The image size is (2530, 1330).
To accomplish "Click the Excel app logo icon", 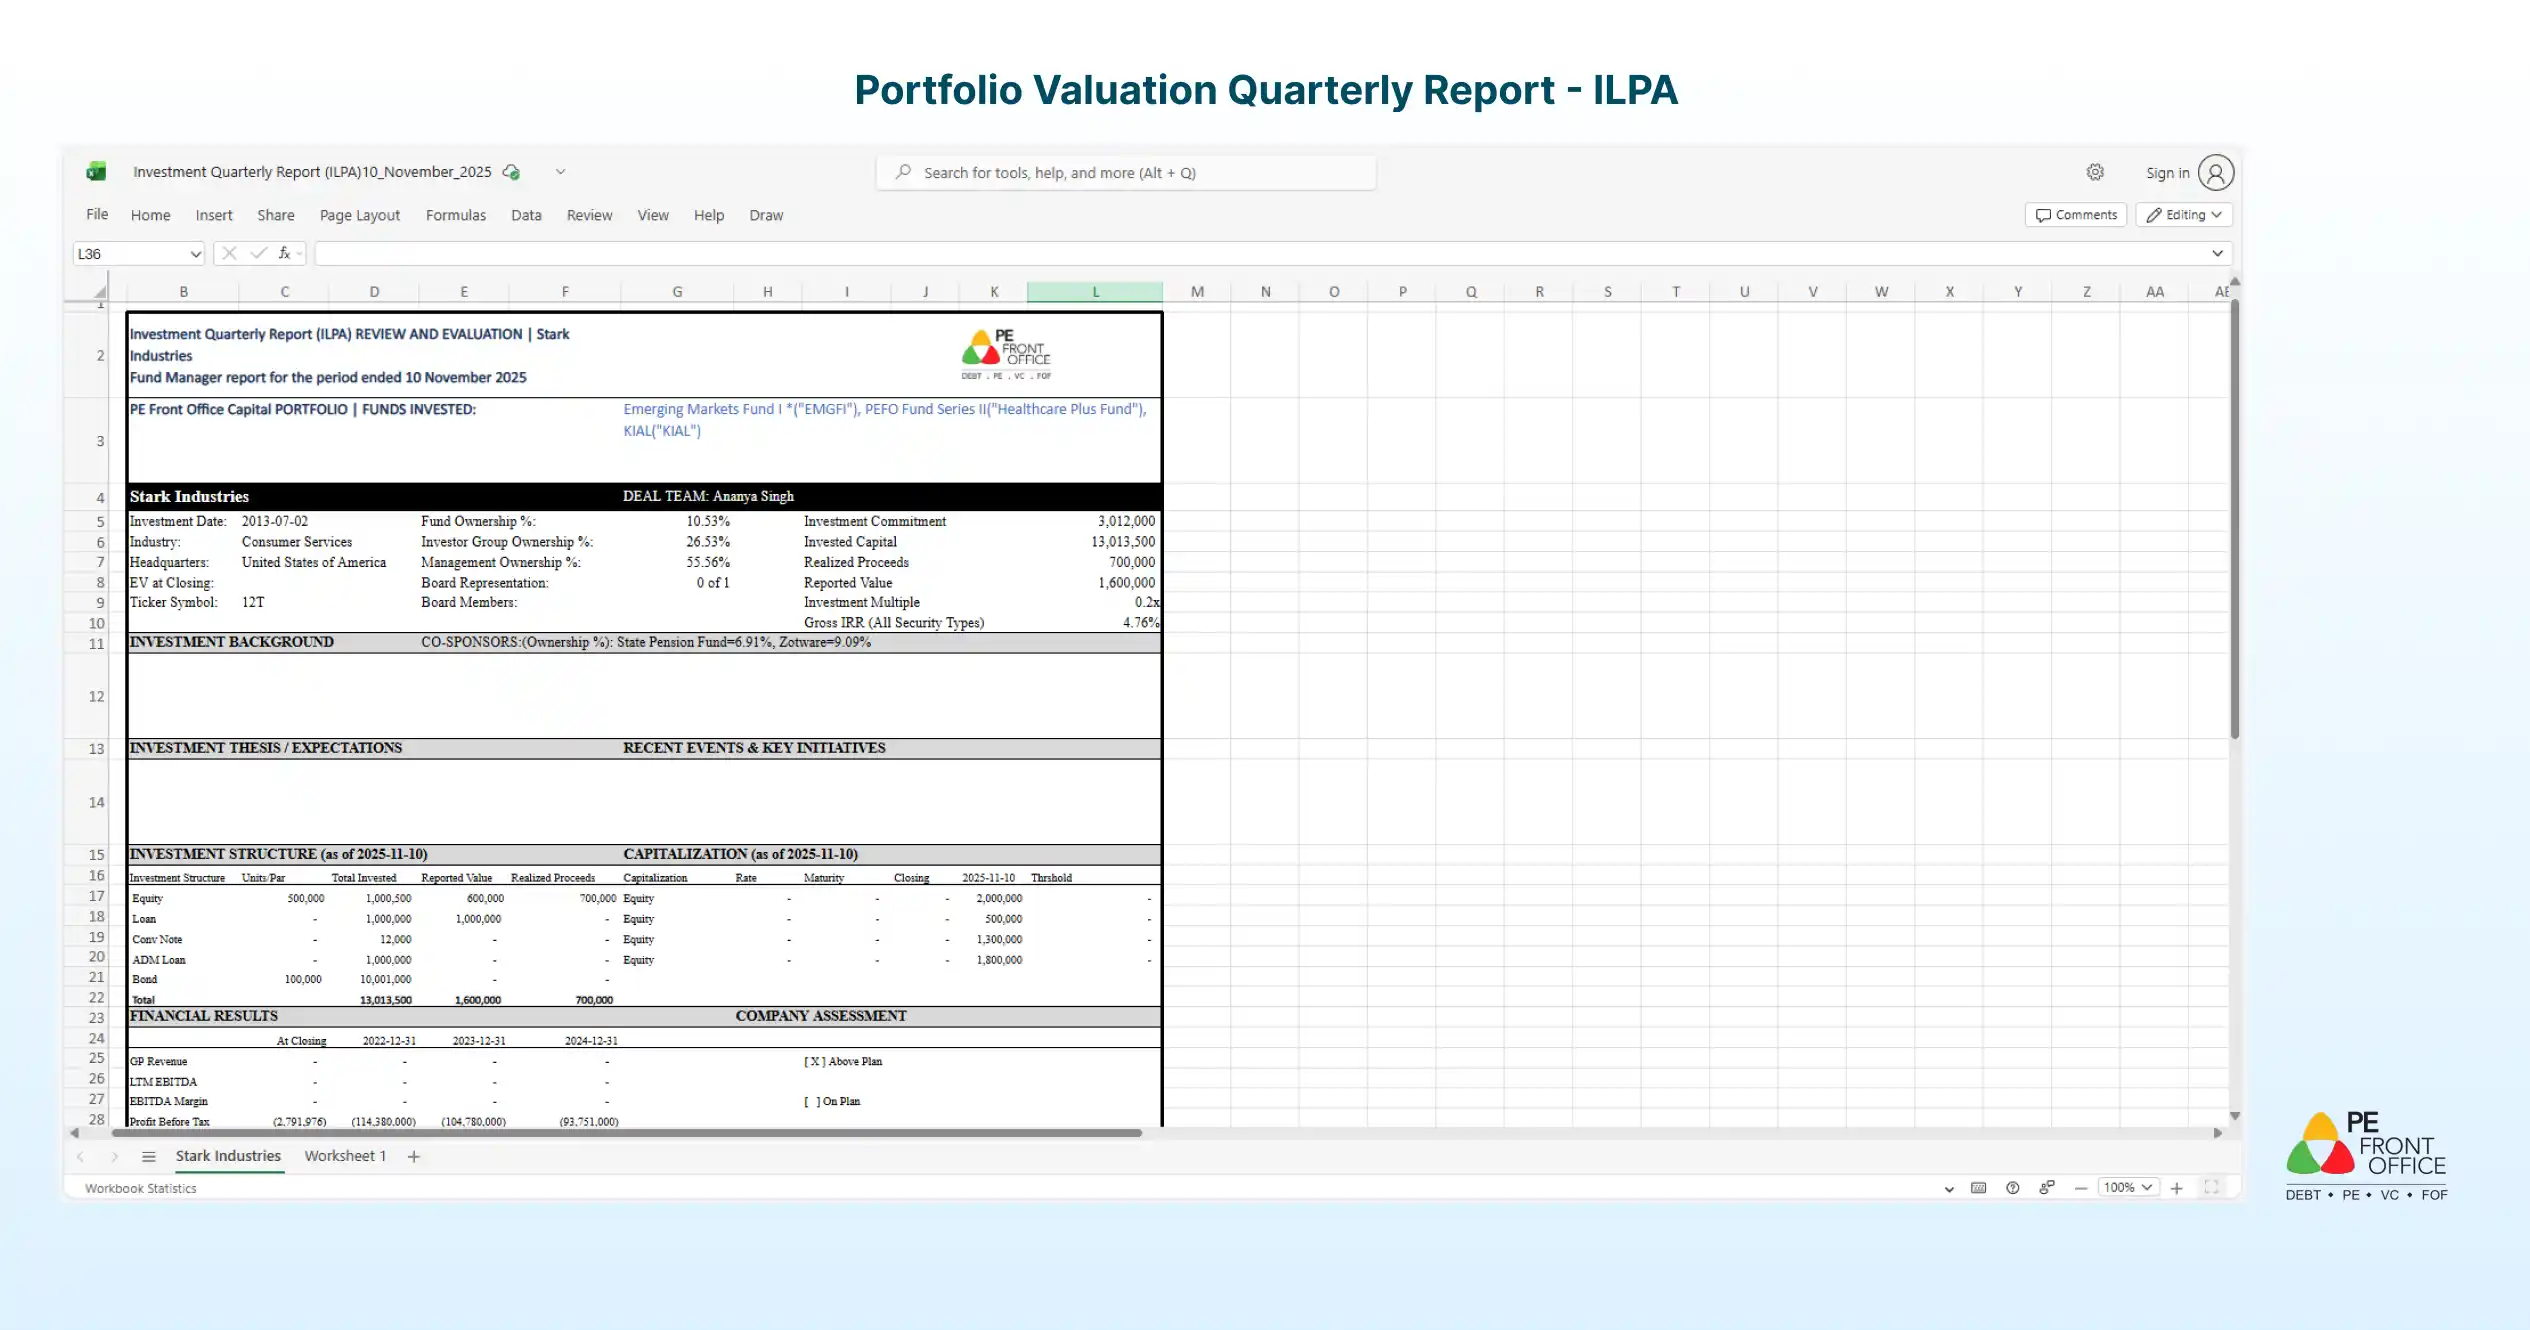I will click(96, 172).
